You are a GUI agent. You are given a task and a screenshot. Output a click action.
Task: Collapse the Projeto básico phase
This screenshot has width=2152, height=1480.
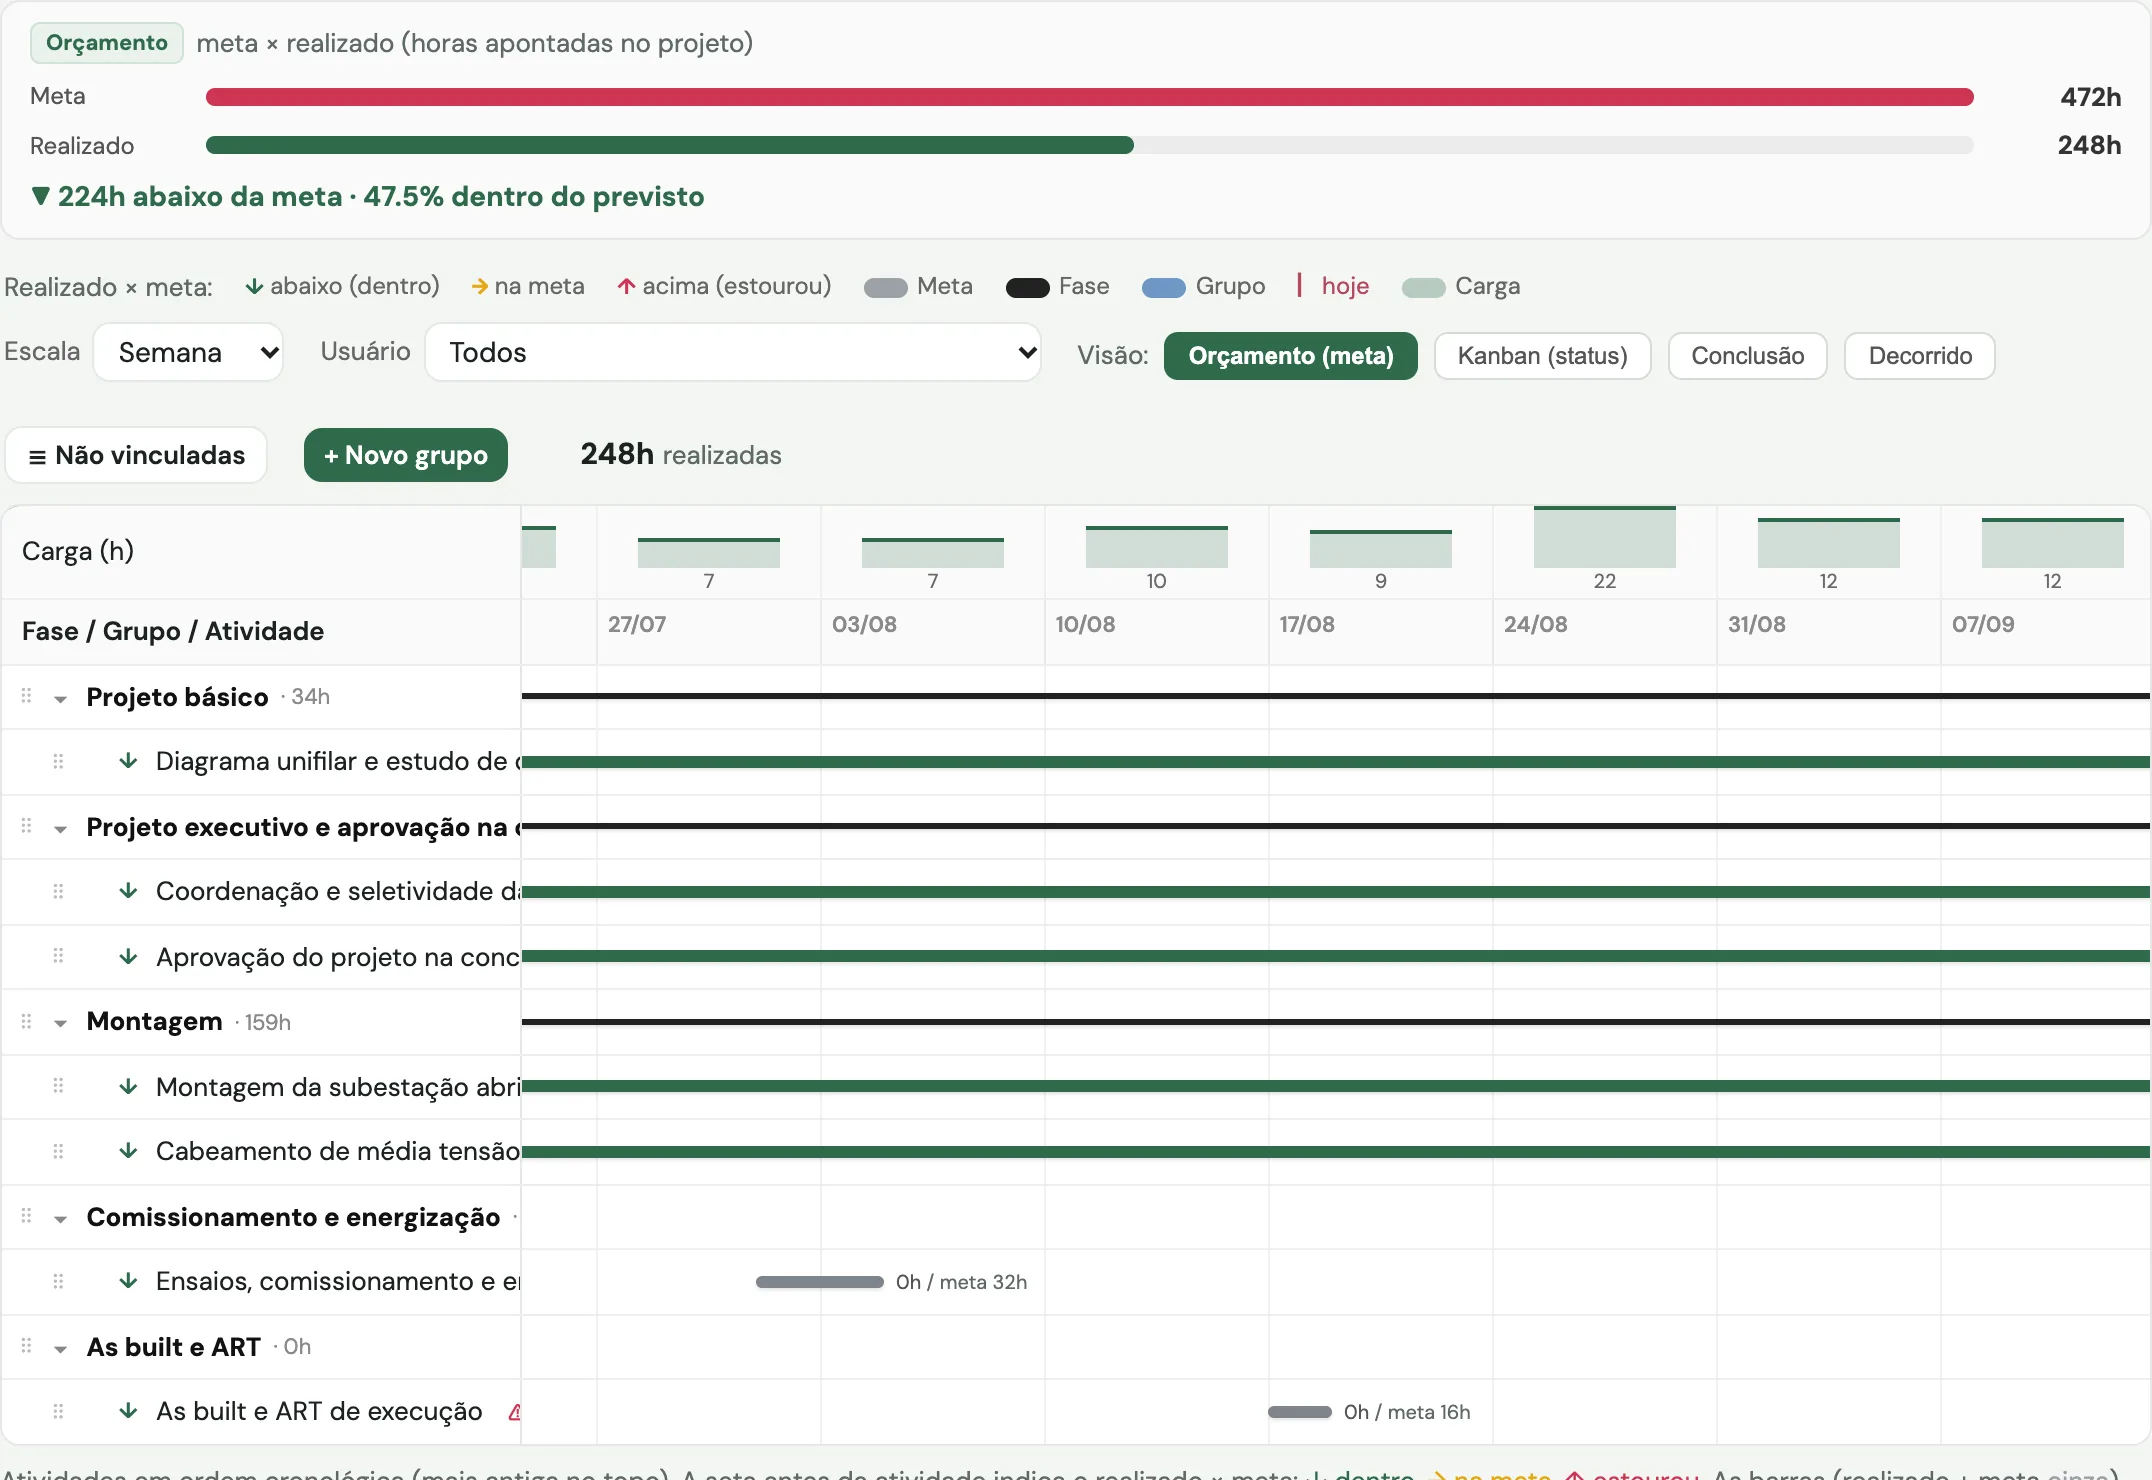[61, 699]
